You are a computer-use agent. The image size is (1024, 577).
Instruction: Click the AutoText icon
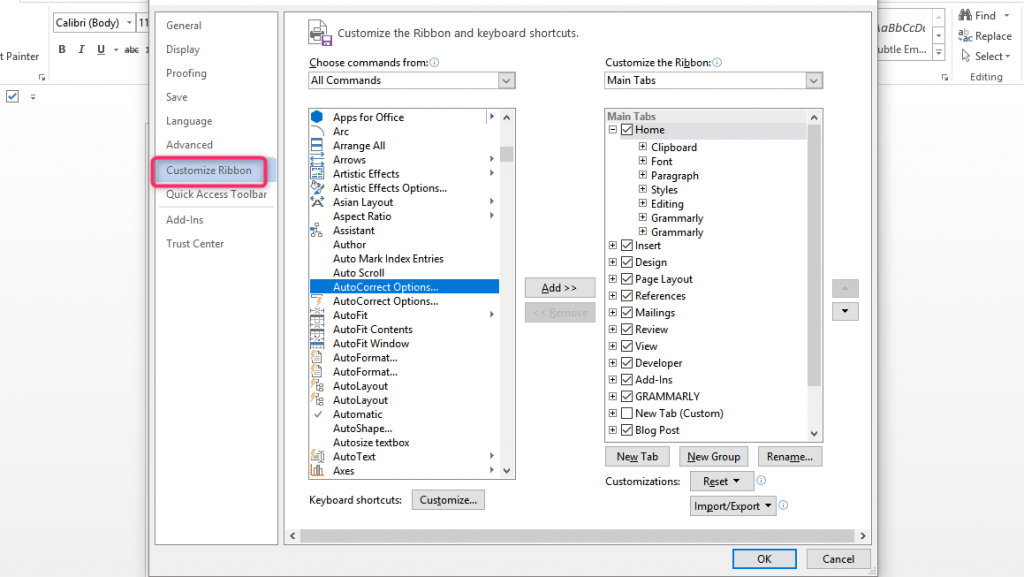point(317,456)
